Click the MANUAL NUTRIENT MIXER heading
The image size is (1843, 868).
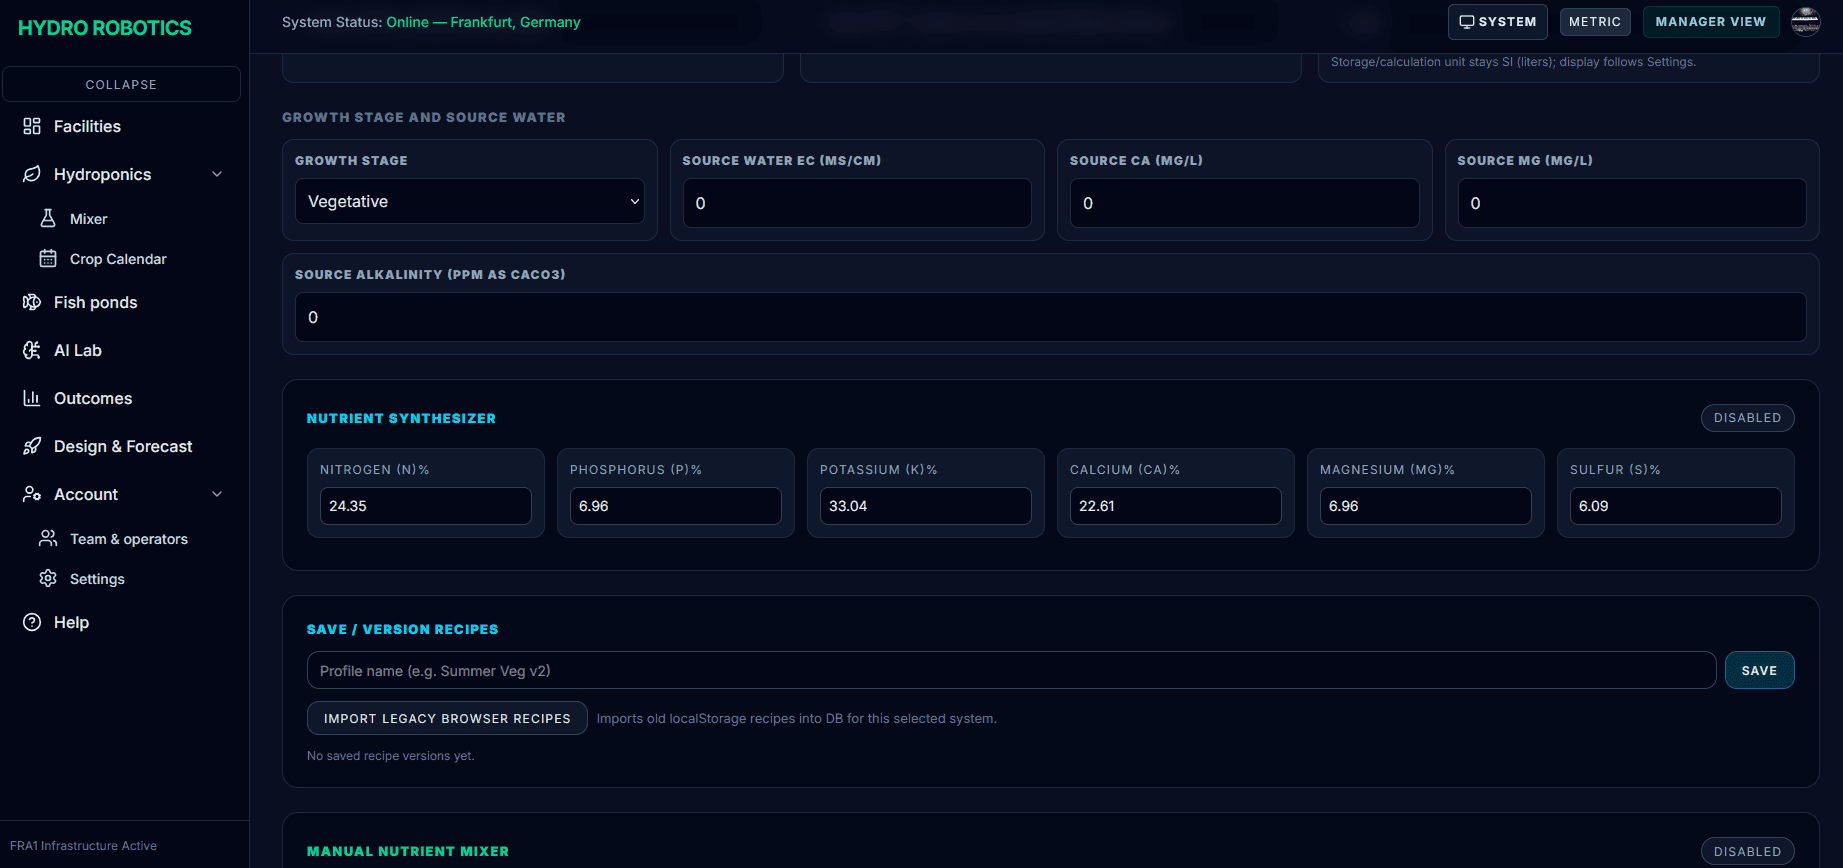(x=408, y=851)
